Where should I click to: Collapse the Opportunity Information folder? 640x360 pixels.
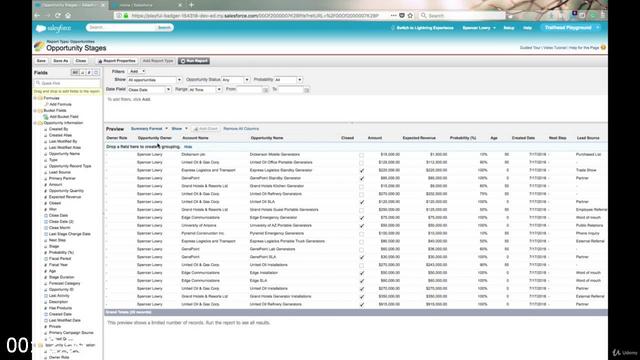point(36,123)
